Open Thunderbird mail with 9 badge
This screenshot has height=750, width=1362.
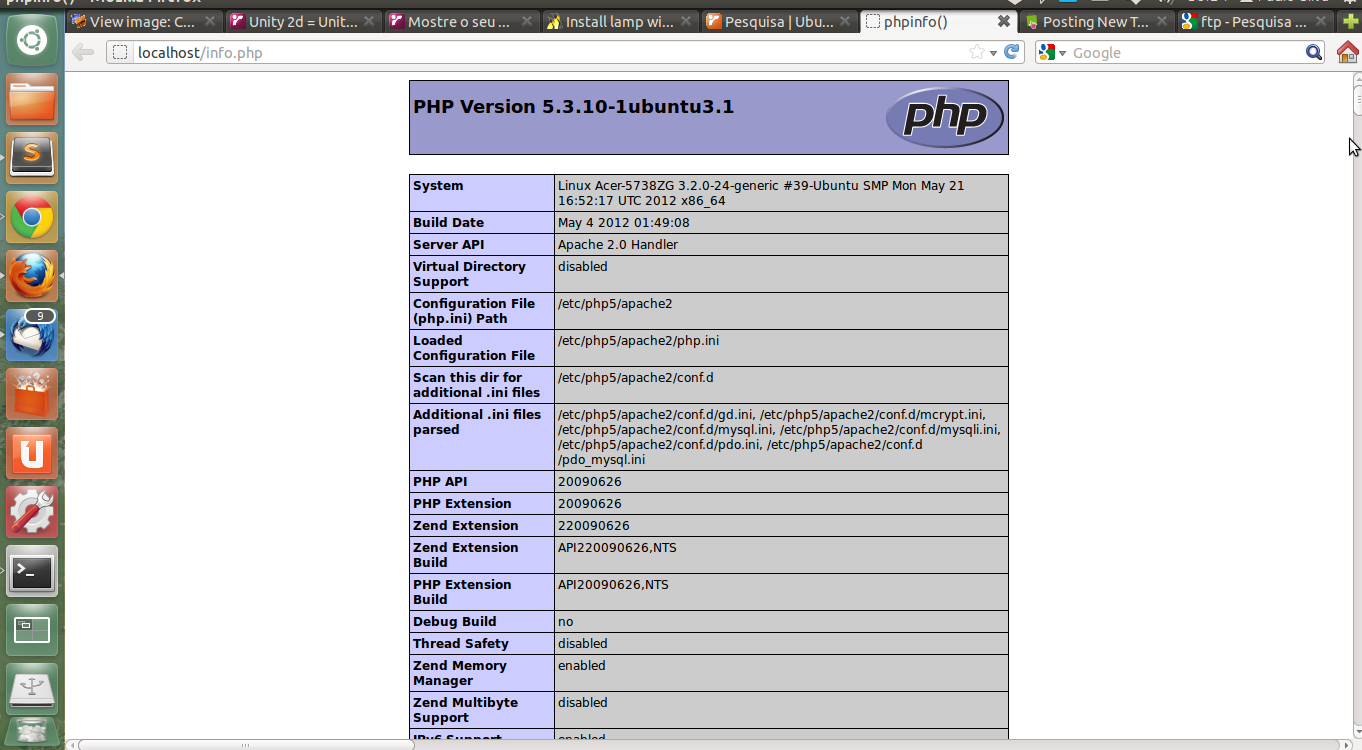click(x=32, y=335)
